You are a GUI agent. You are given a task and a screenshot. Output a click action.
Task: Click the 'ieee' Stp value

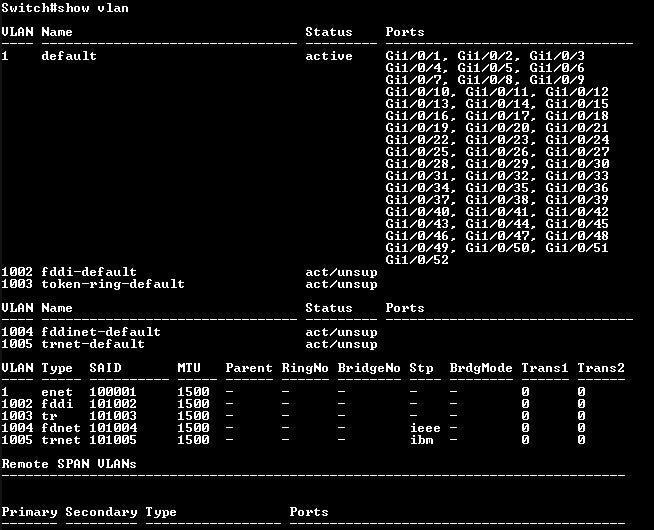click(425, 428)
